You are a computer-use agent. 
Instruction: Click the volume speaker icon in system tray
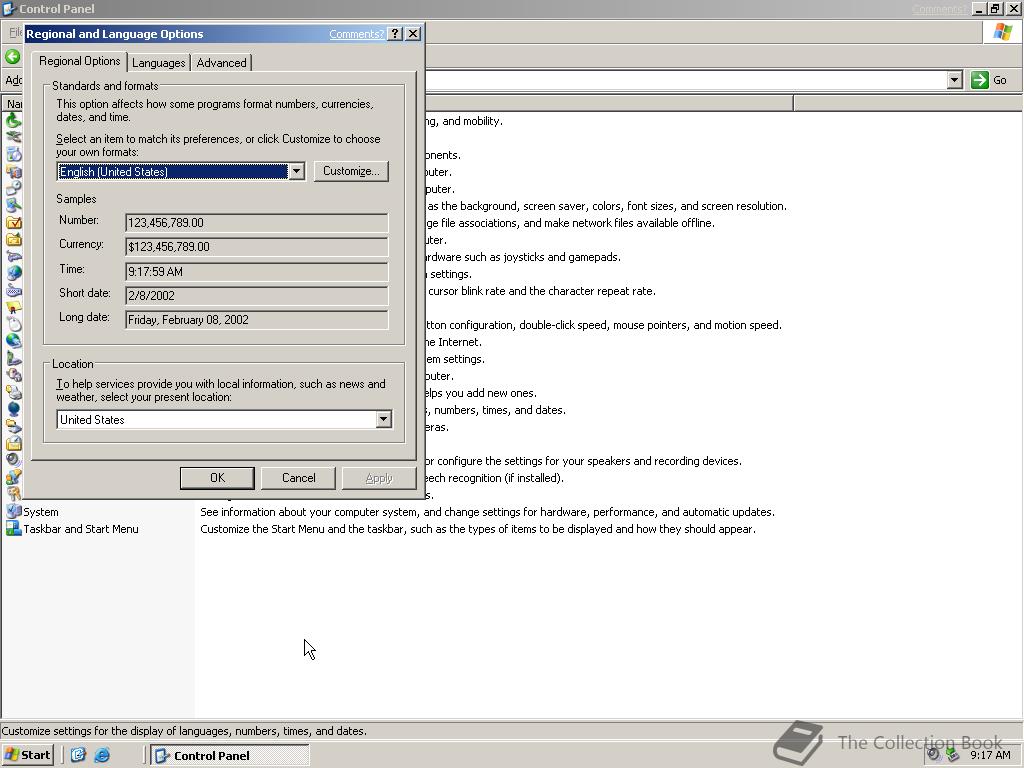coord(935,755)
